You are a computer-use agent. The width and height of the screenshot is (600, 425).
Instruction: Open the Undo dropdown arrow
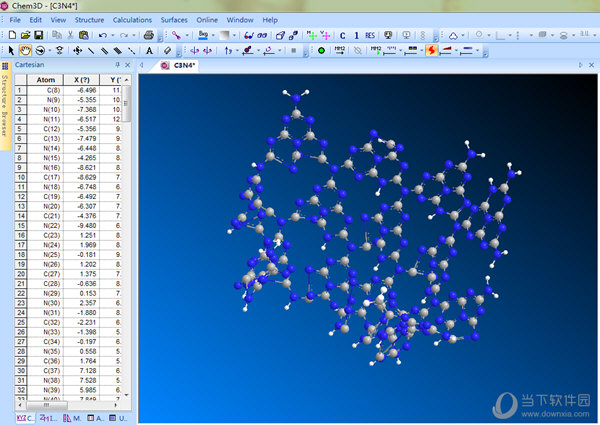[112, 35]
